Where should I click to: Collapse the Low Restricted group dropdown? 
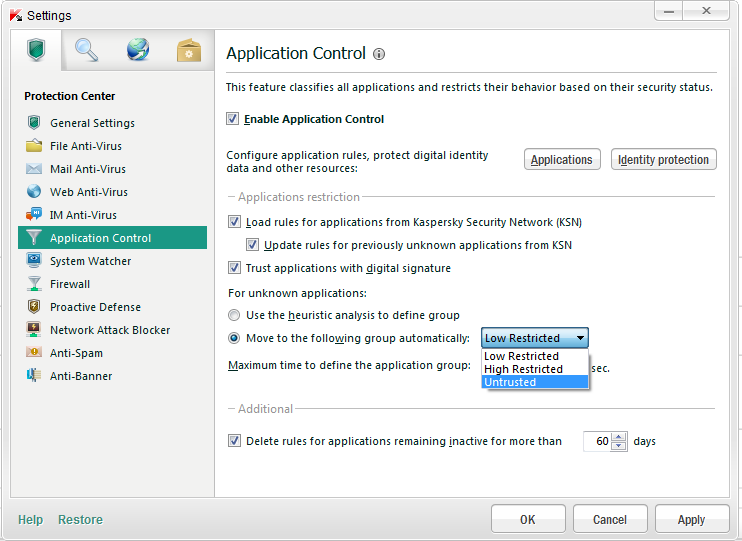coord(579,338)
